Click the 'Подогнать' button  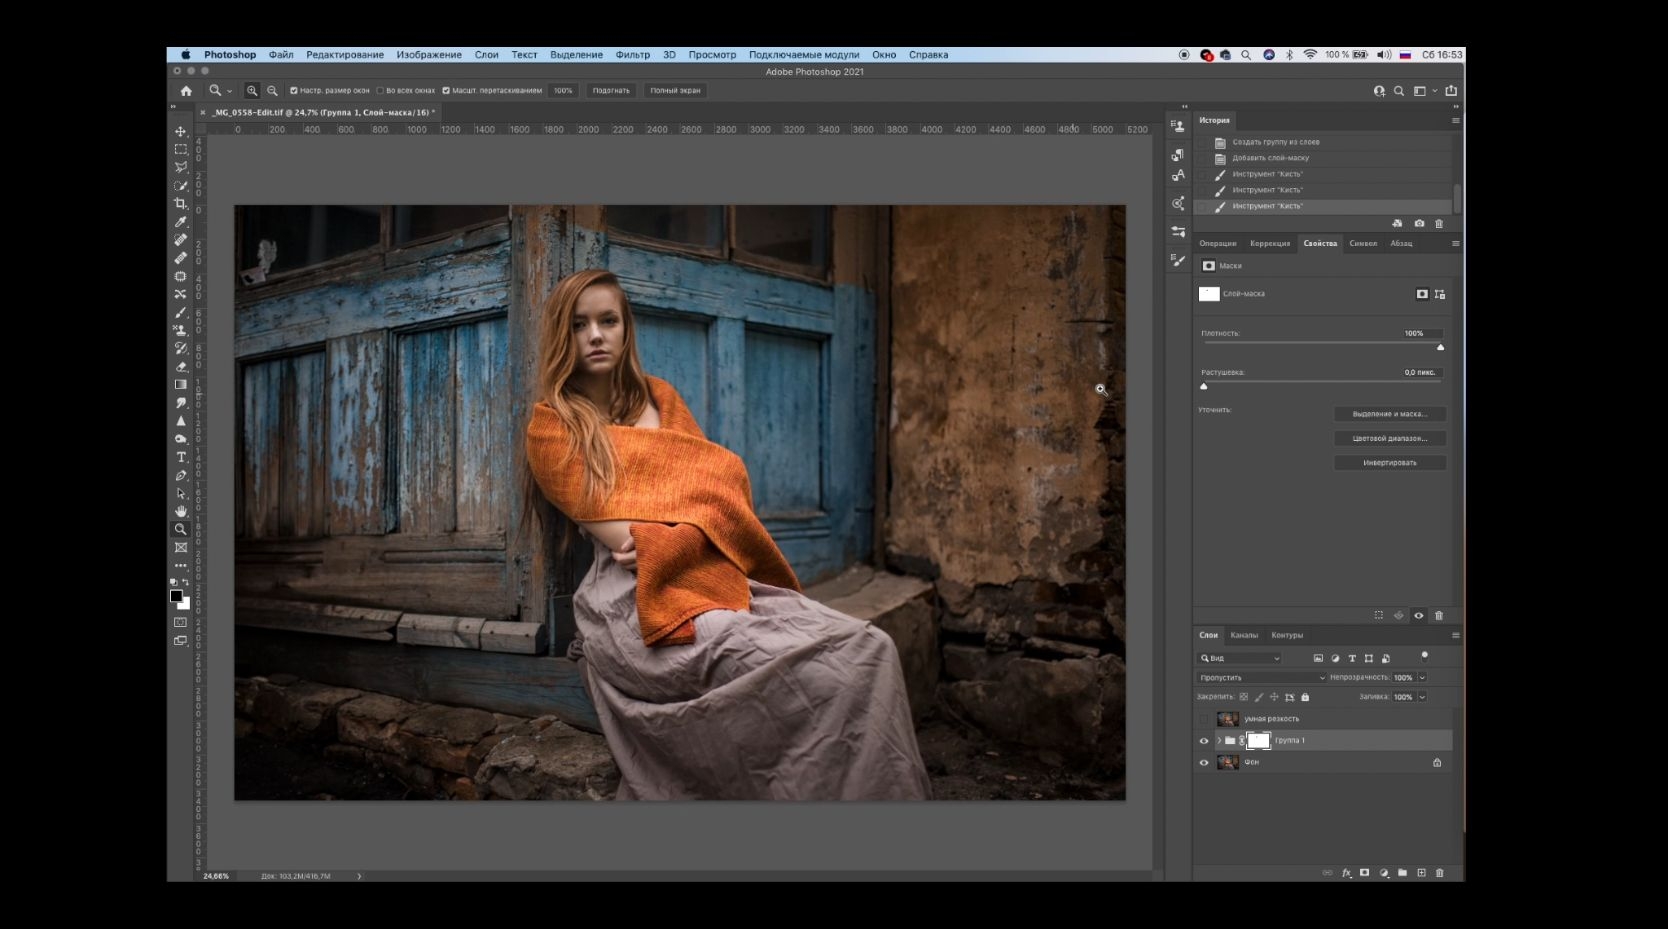[x=611, y=90]
